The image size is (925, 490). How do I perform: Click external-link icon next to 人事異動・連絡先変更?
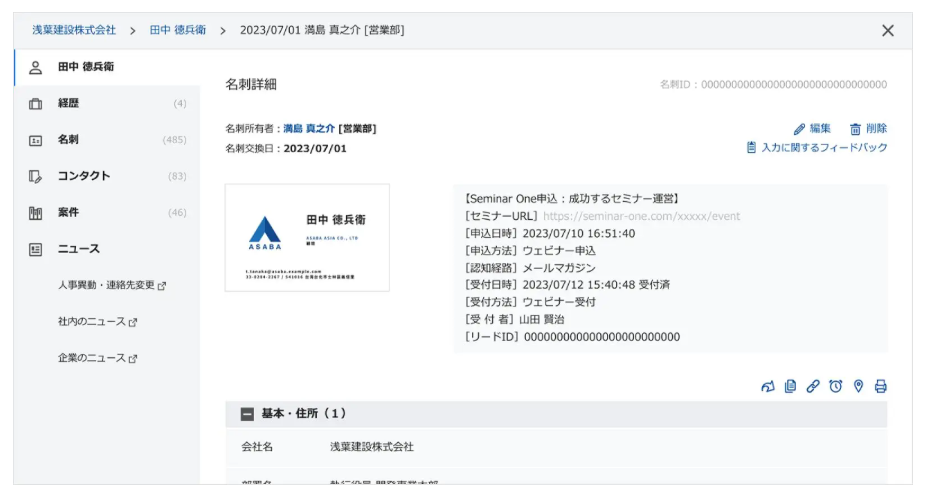click(162, 286)
